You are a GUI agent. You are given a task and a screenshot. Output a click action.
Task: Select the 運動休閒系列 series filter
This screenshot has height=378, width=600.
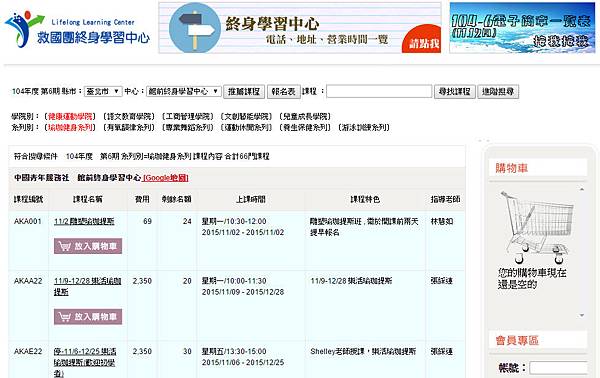246,127
